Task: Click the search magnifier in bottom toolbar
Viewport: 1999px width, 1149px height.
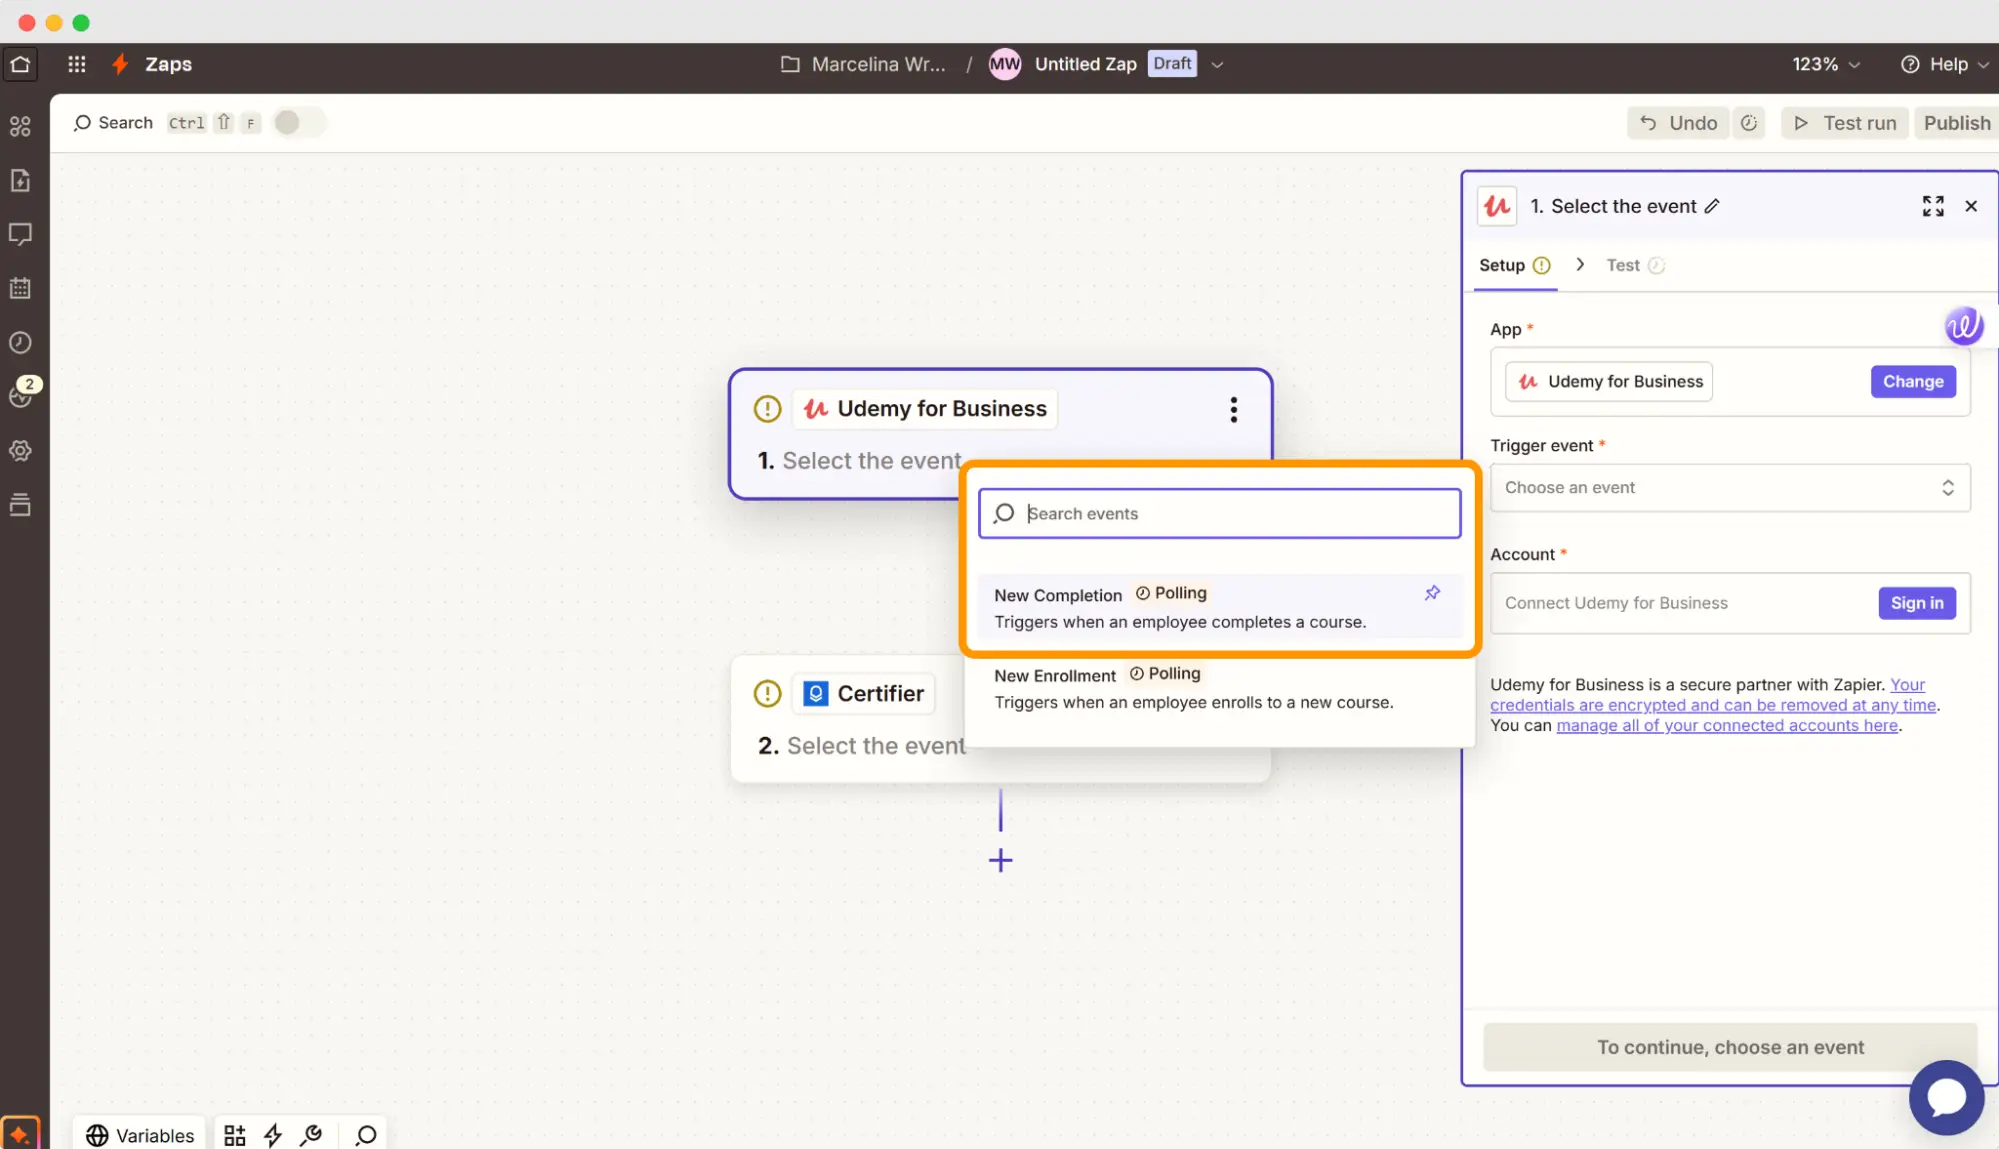Action: 366,1135
